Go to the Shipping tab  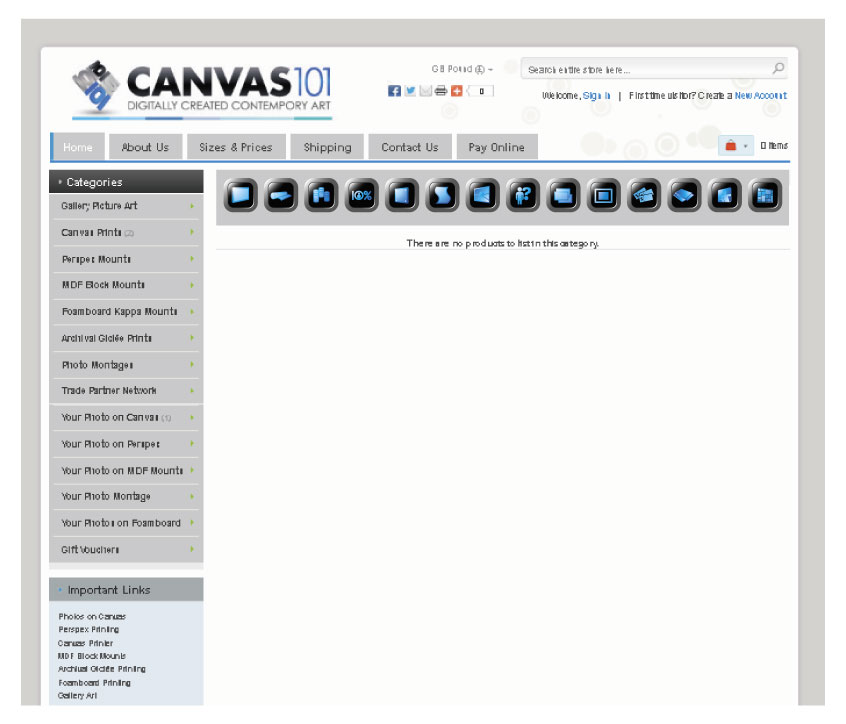click(327, 147)
